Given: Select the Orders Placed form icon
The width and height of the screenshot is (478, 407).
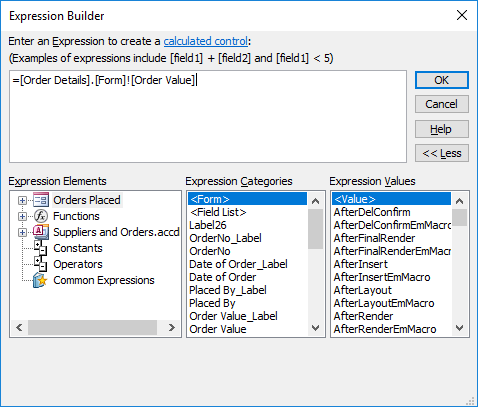Looking at the screenshot, I should tap(41, 200).
